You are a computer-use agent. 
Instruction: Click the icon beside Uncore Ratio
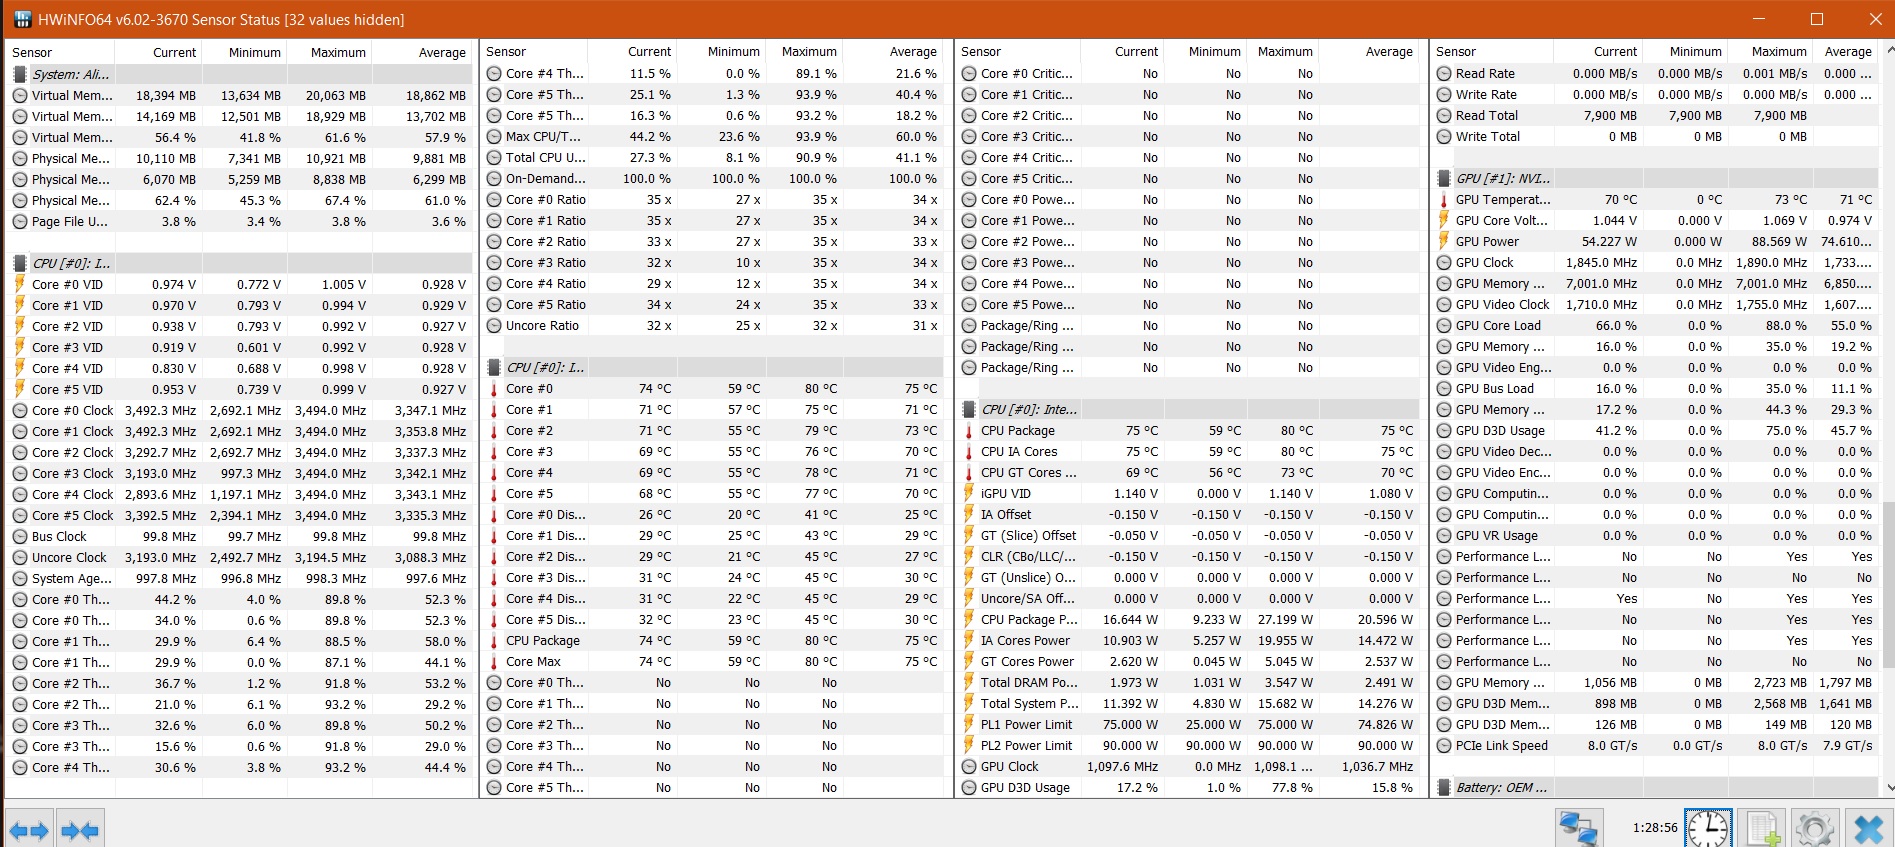[494, 325]
